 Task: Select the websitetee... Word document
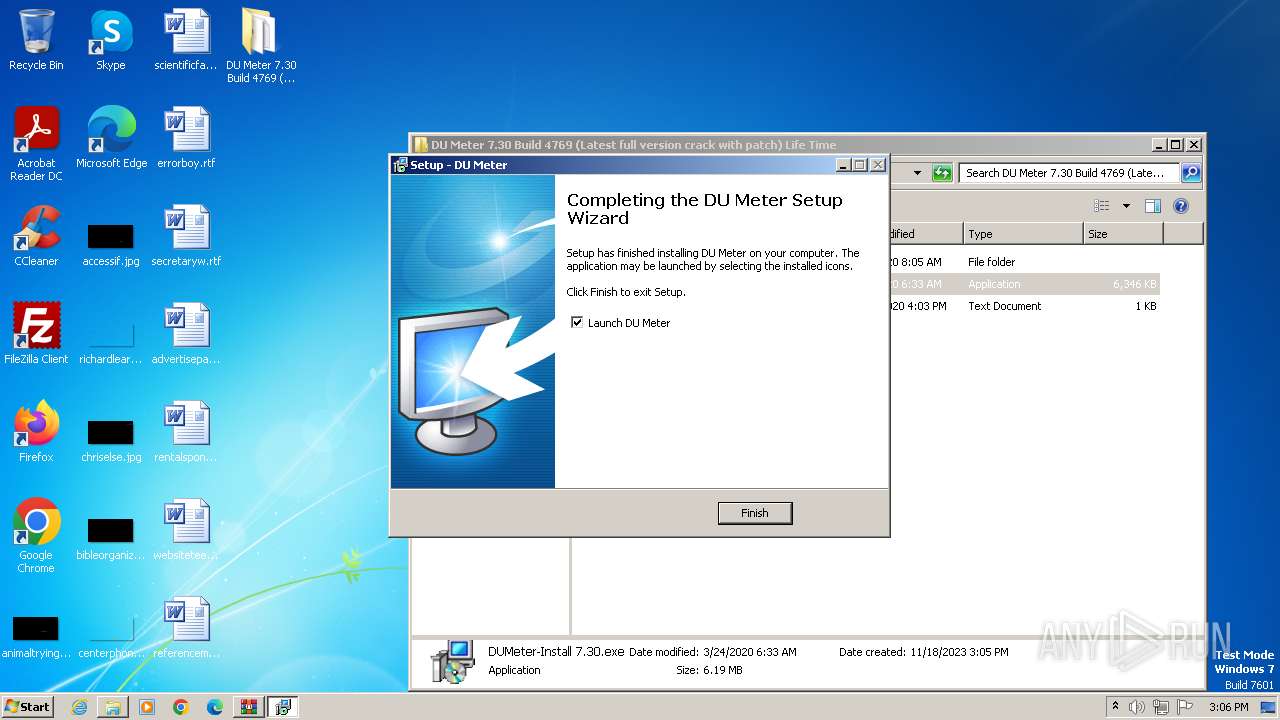(185, 530)
